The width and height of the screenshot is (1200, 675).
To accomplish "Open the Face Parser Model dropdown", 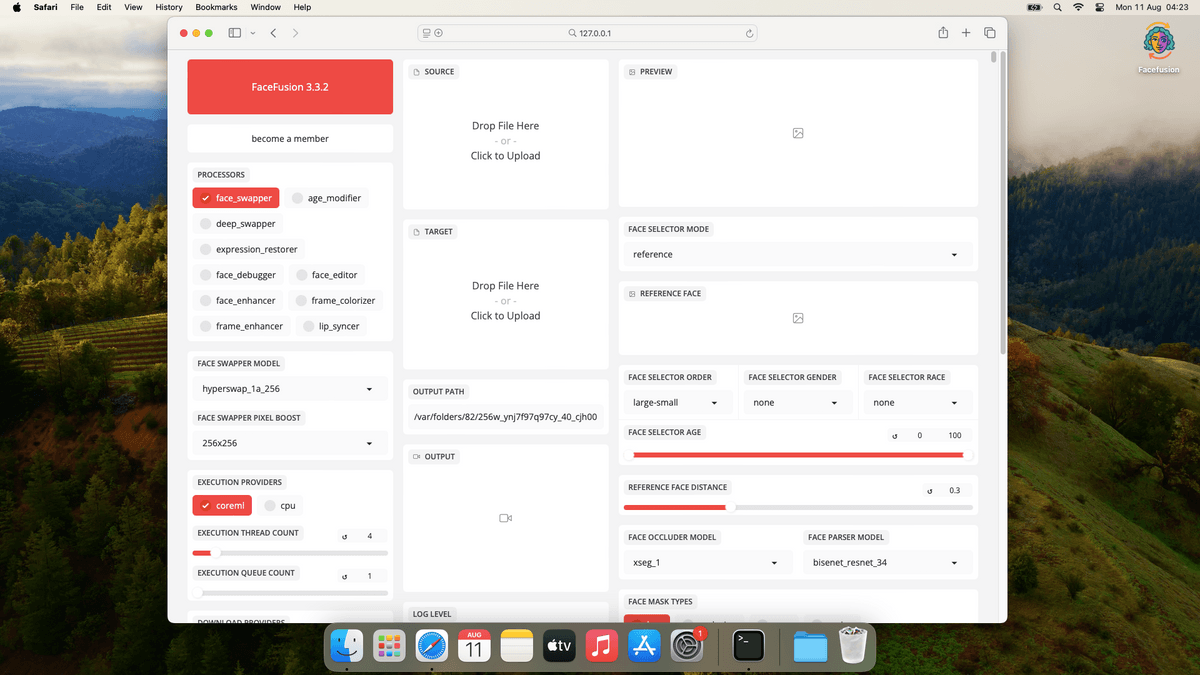I will tap(888, 563).
